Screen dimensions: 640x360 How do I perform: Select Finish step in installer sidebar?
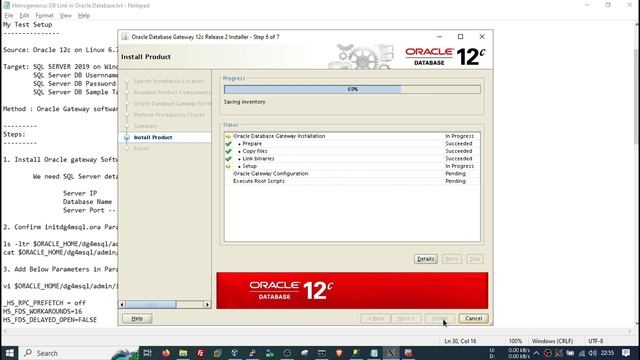tap(141, 149)
